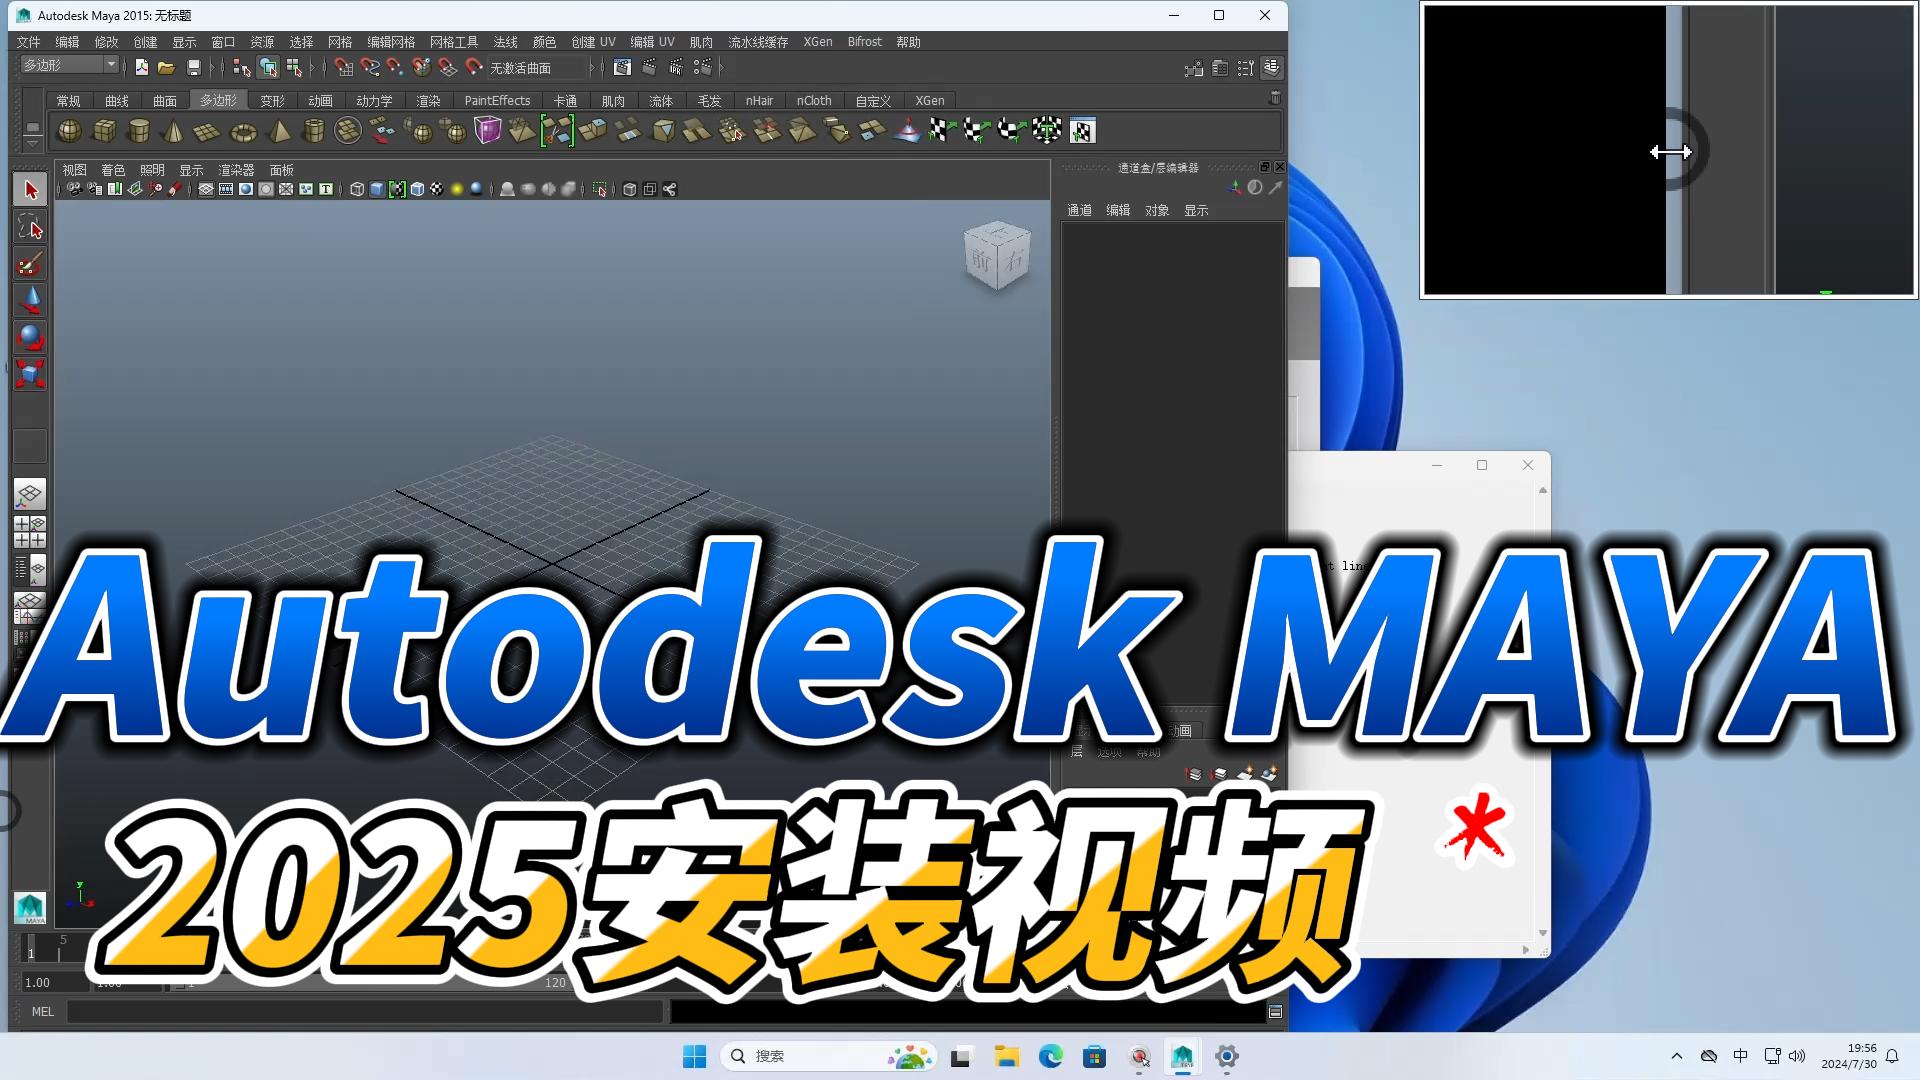Select the Paint Selection brush tool
This screenshot has width=1920, height=1080.
click(30, 264)
